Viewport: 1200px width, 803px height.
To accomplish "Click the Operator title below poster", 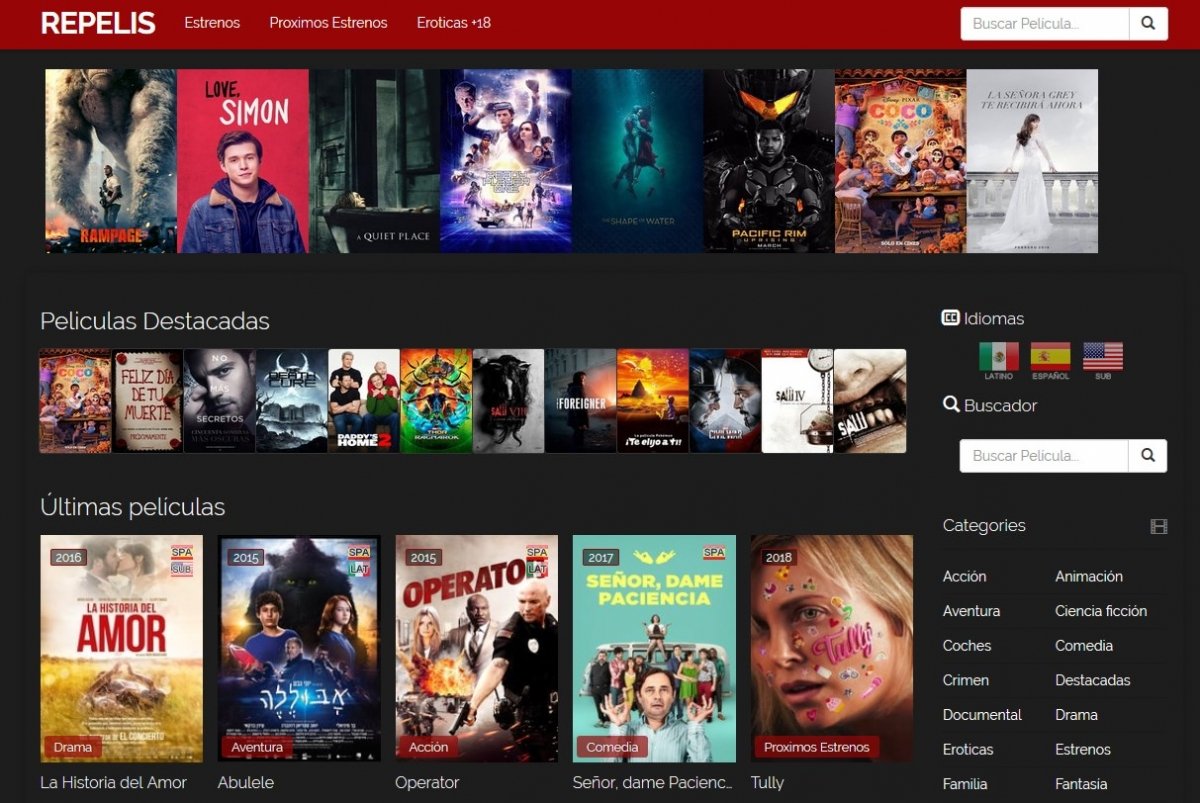I will [x=427, y=783].
